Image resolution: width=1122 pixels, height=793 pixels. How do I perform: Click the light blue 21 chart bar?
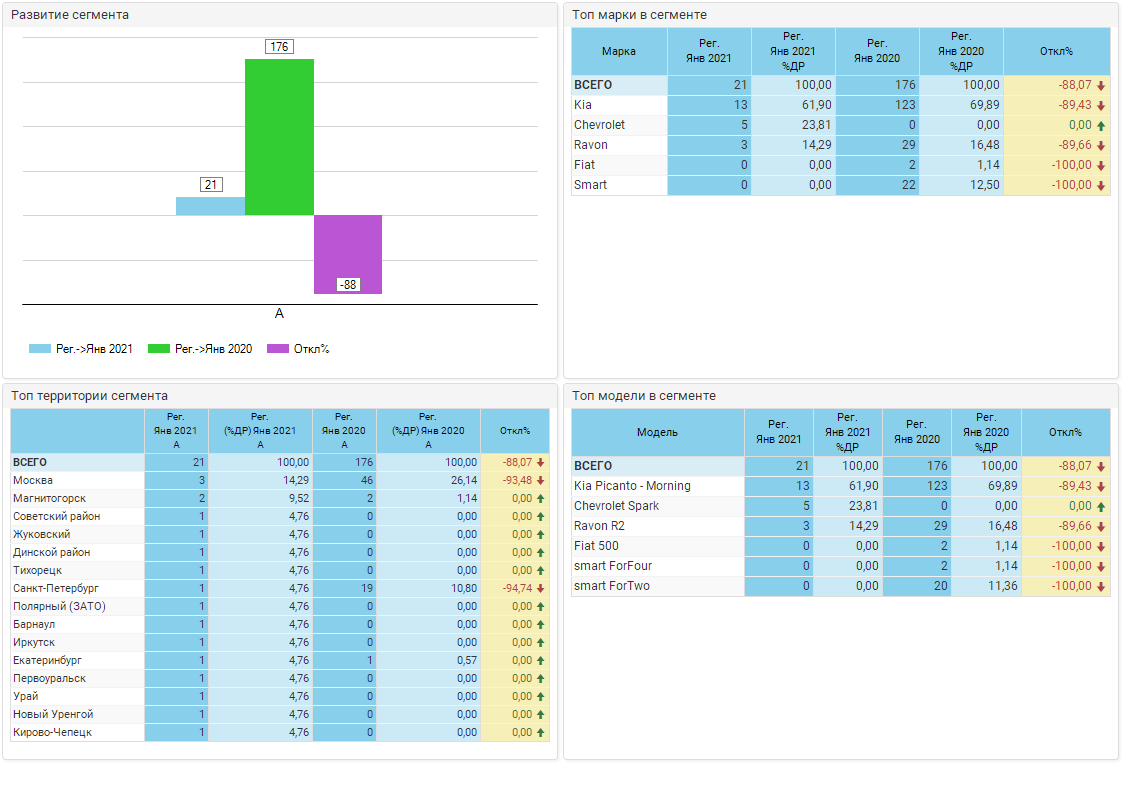click(210, 206)
